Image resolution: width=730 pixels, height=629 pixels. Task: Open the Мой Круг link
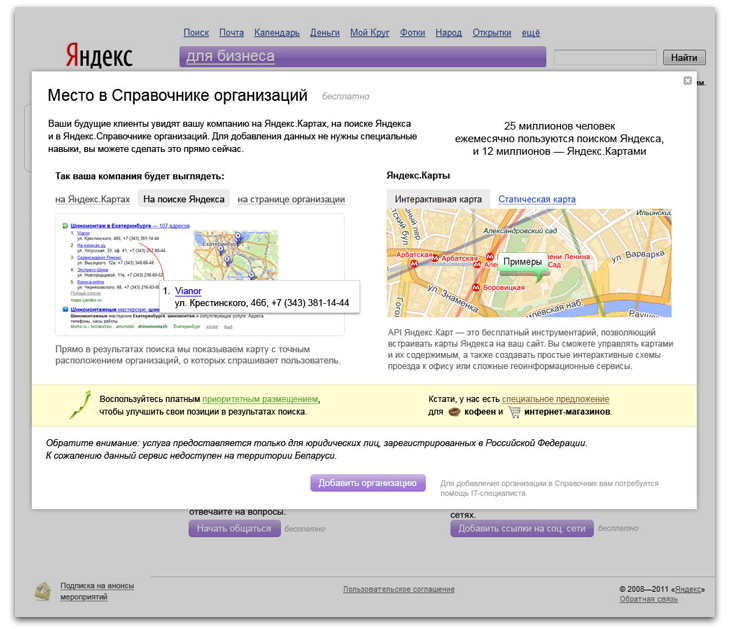370,33
